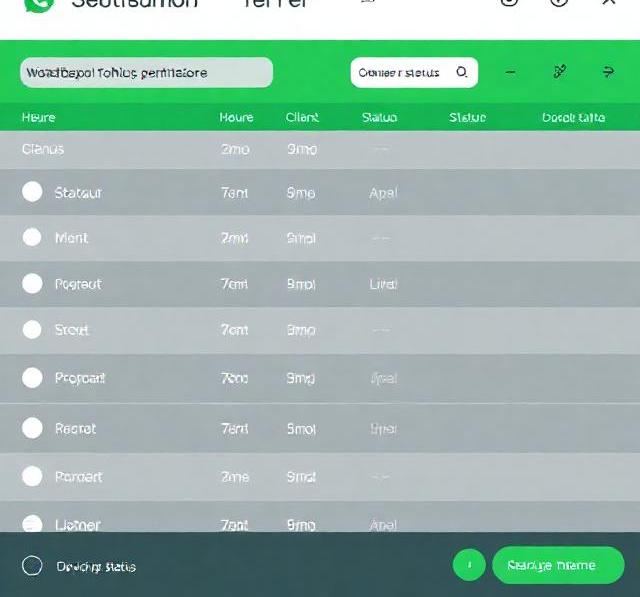This screenshot has width=640, height=597.
Task: Sort by the 'Houre' column header
Action: [x=236, y=118]
